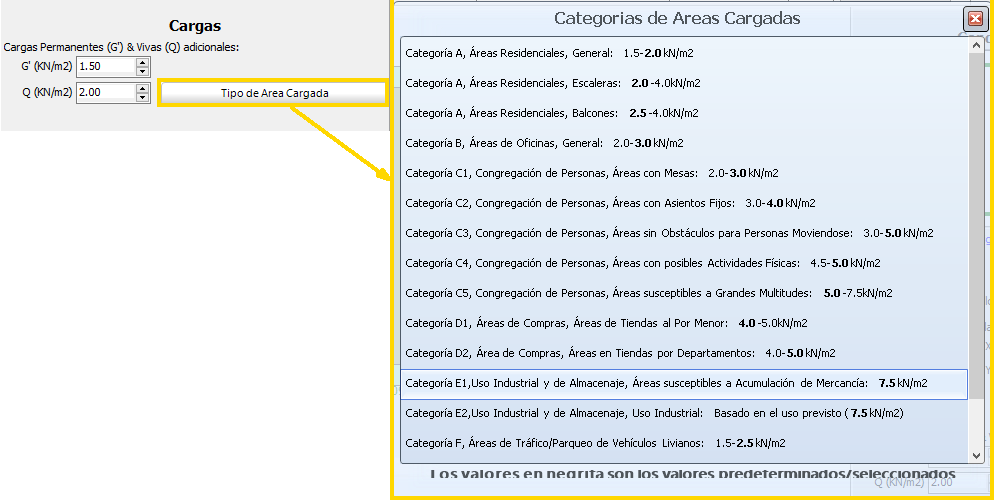
Task: Select Categoría D1, Tiendas al Por Menor
Action: coord(606,323)
